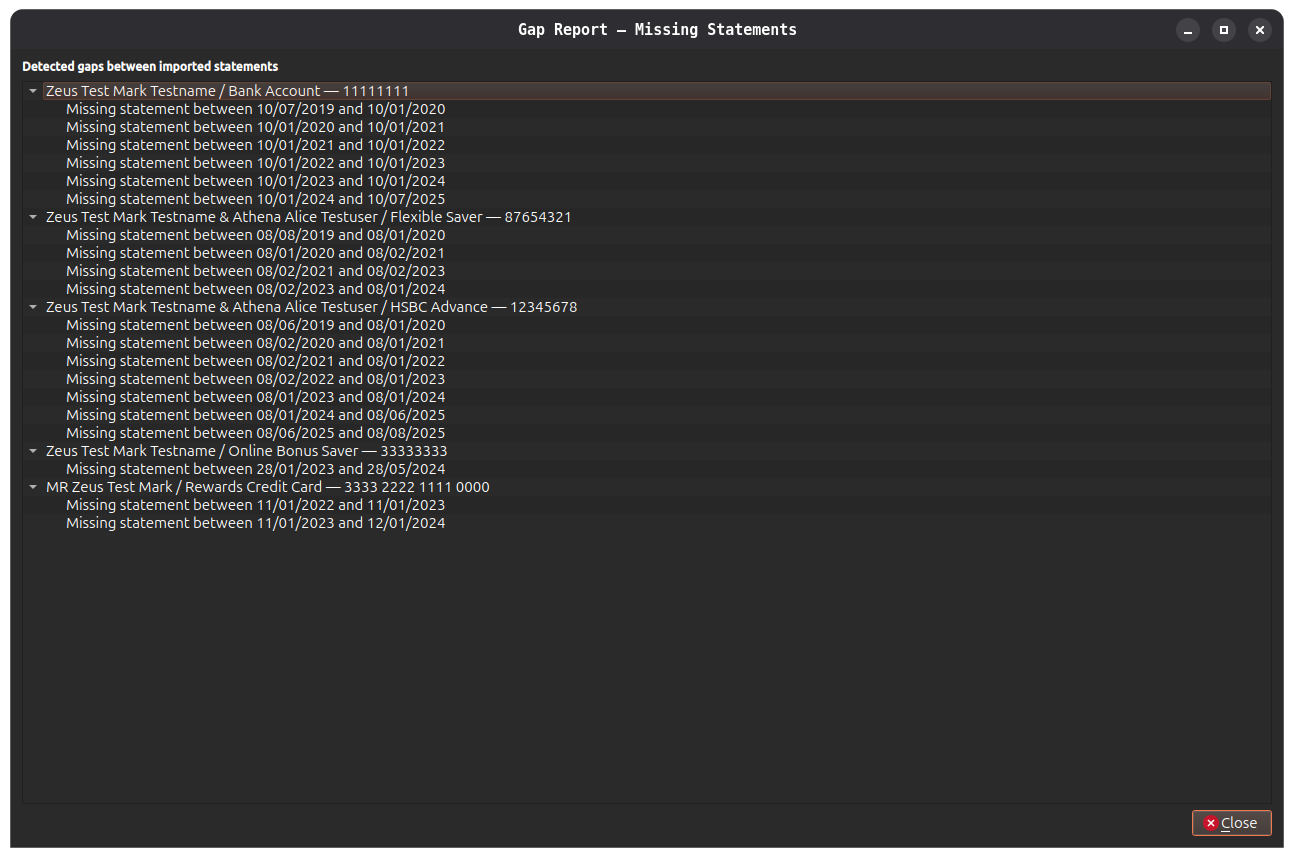Select gap between 08/02/2023 and 08/01/2024
Image resolution: width=1294 pixels, height=858 pixels.
pos(667,289)
